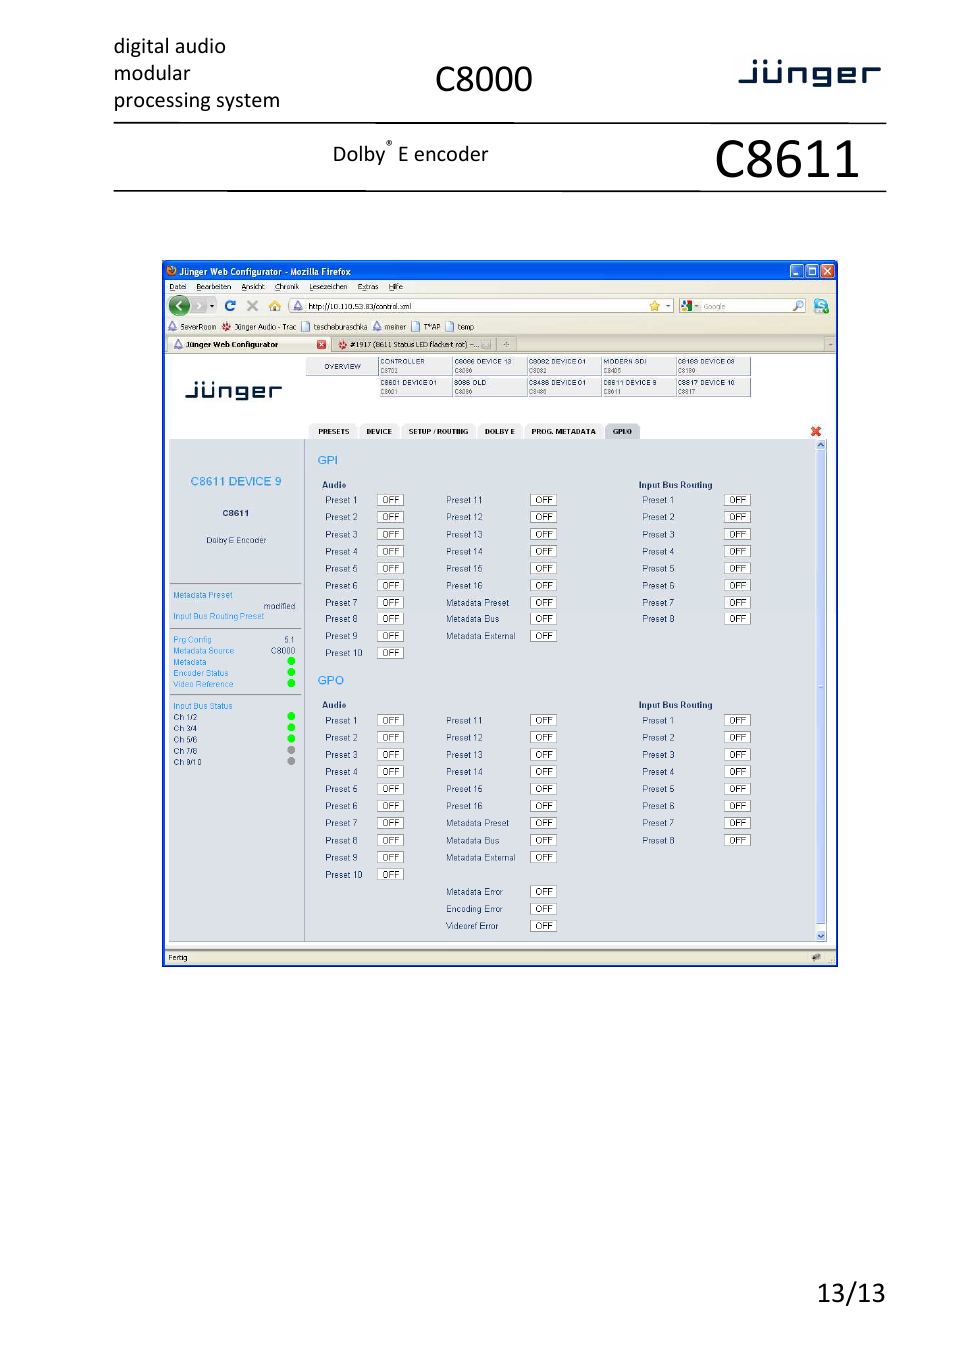954x1351 pixels.
Task: Open the search engine selector dropdown
Action: point(690,306)
